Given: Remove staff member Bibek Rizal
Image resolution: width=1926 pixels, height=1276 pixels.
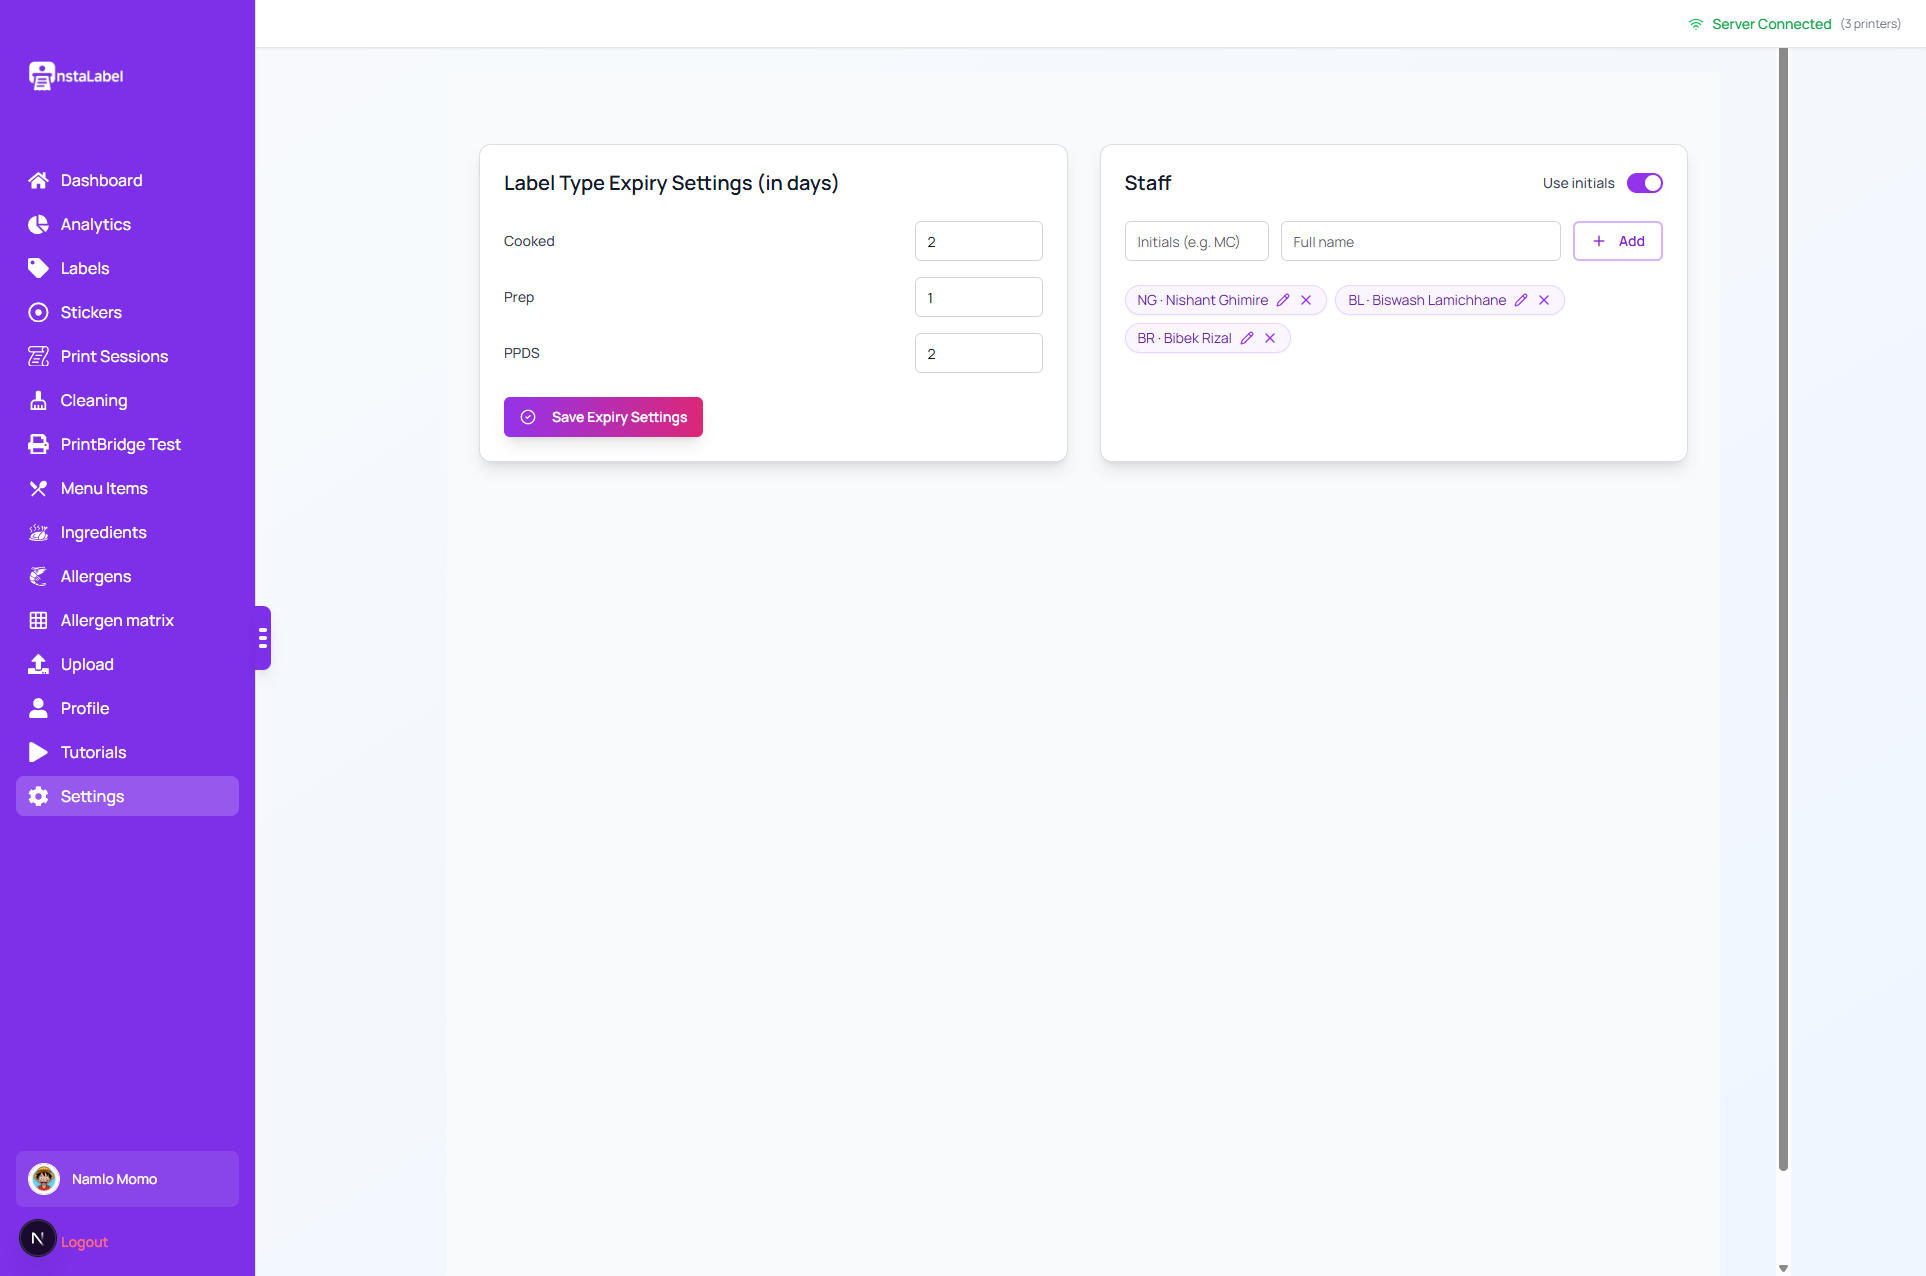Looking at the screenshot, I should 1270,338.
